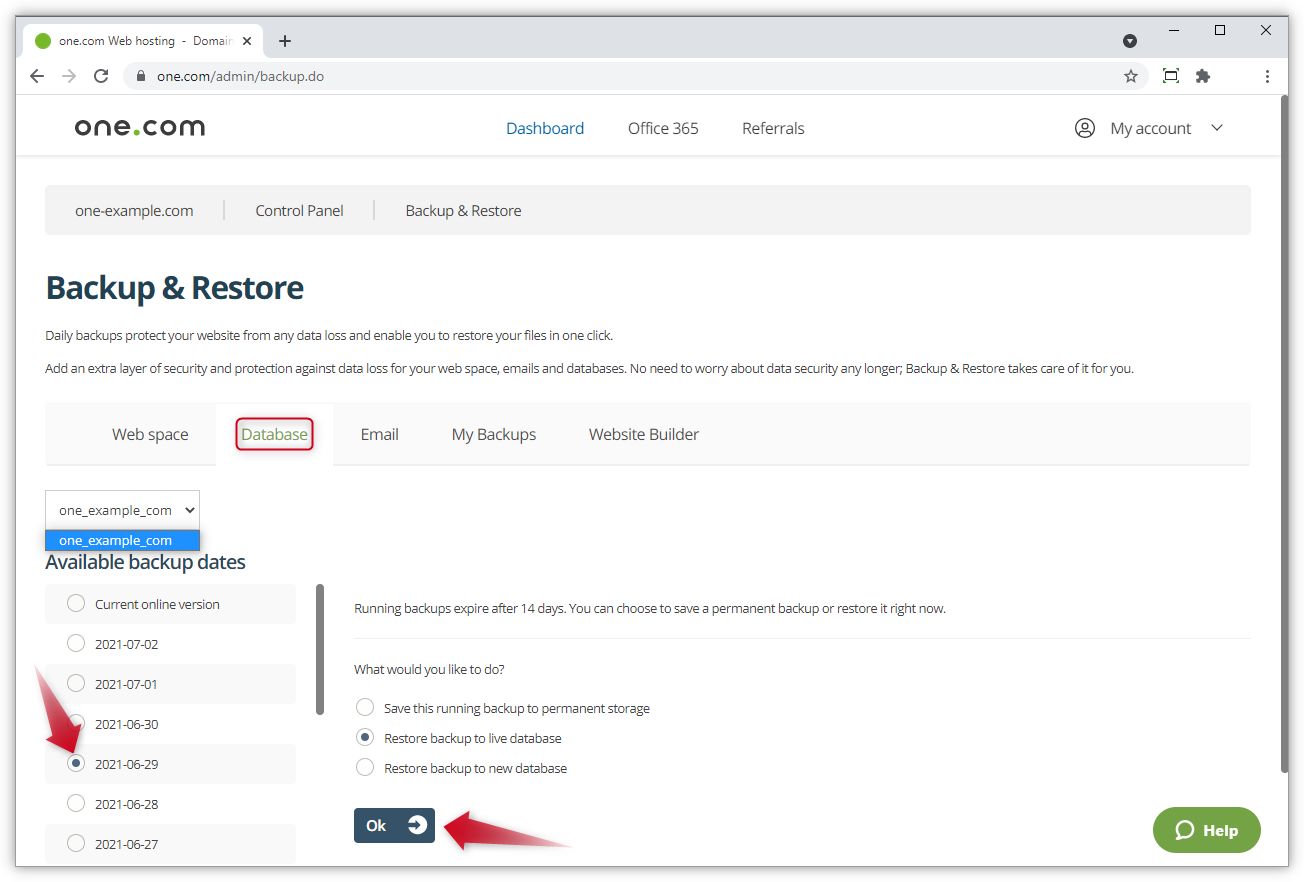Open Chrome's three-dot menu
This screenshot has height=882, width=1304.
tap(1267, 75)
